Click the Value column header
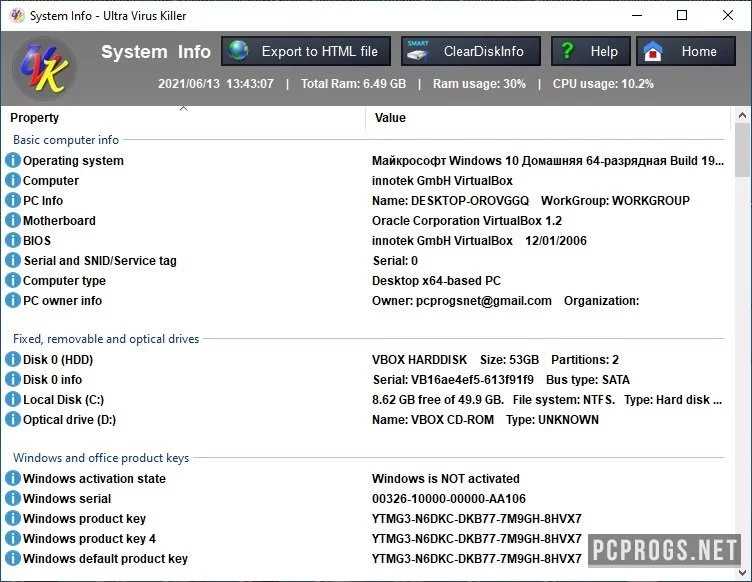The height and width of the screenshot is (582, 752). 548,117
